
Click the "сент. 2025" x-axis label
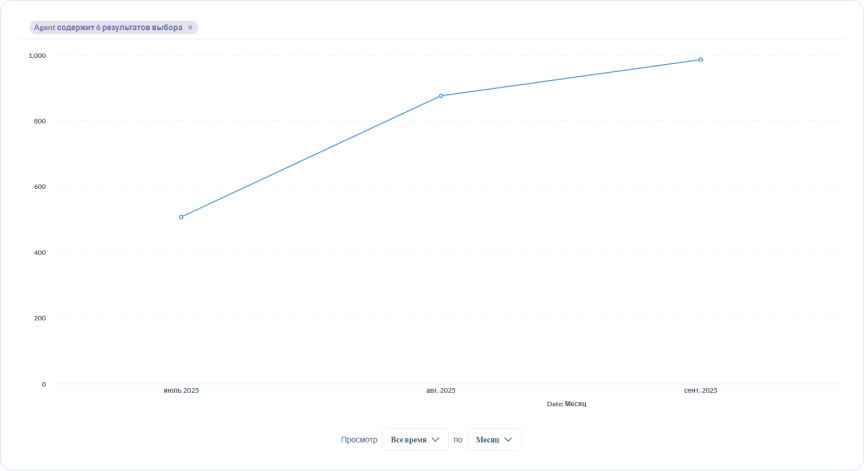[x=700, y=390]
